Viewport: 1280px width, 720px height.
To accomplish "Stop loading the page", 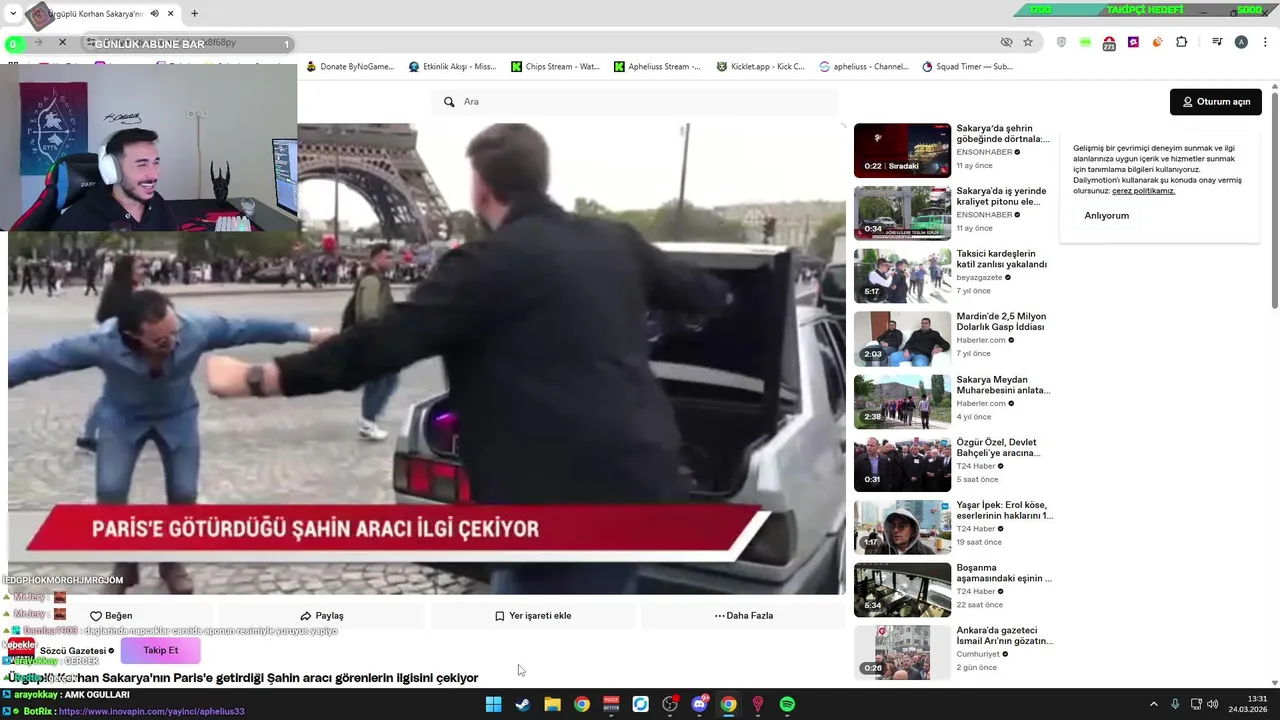I will coord(62,42).
